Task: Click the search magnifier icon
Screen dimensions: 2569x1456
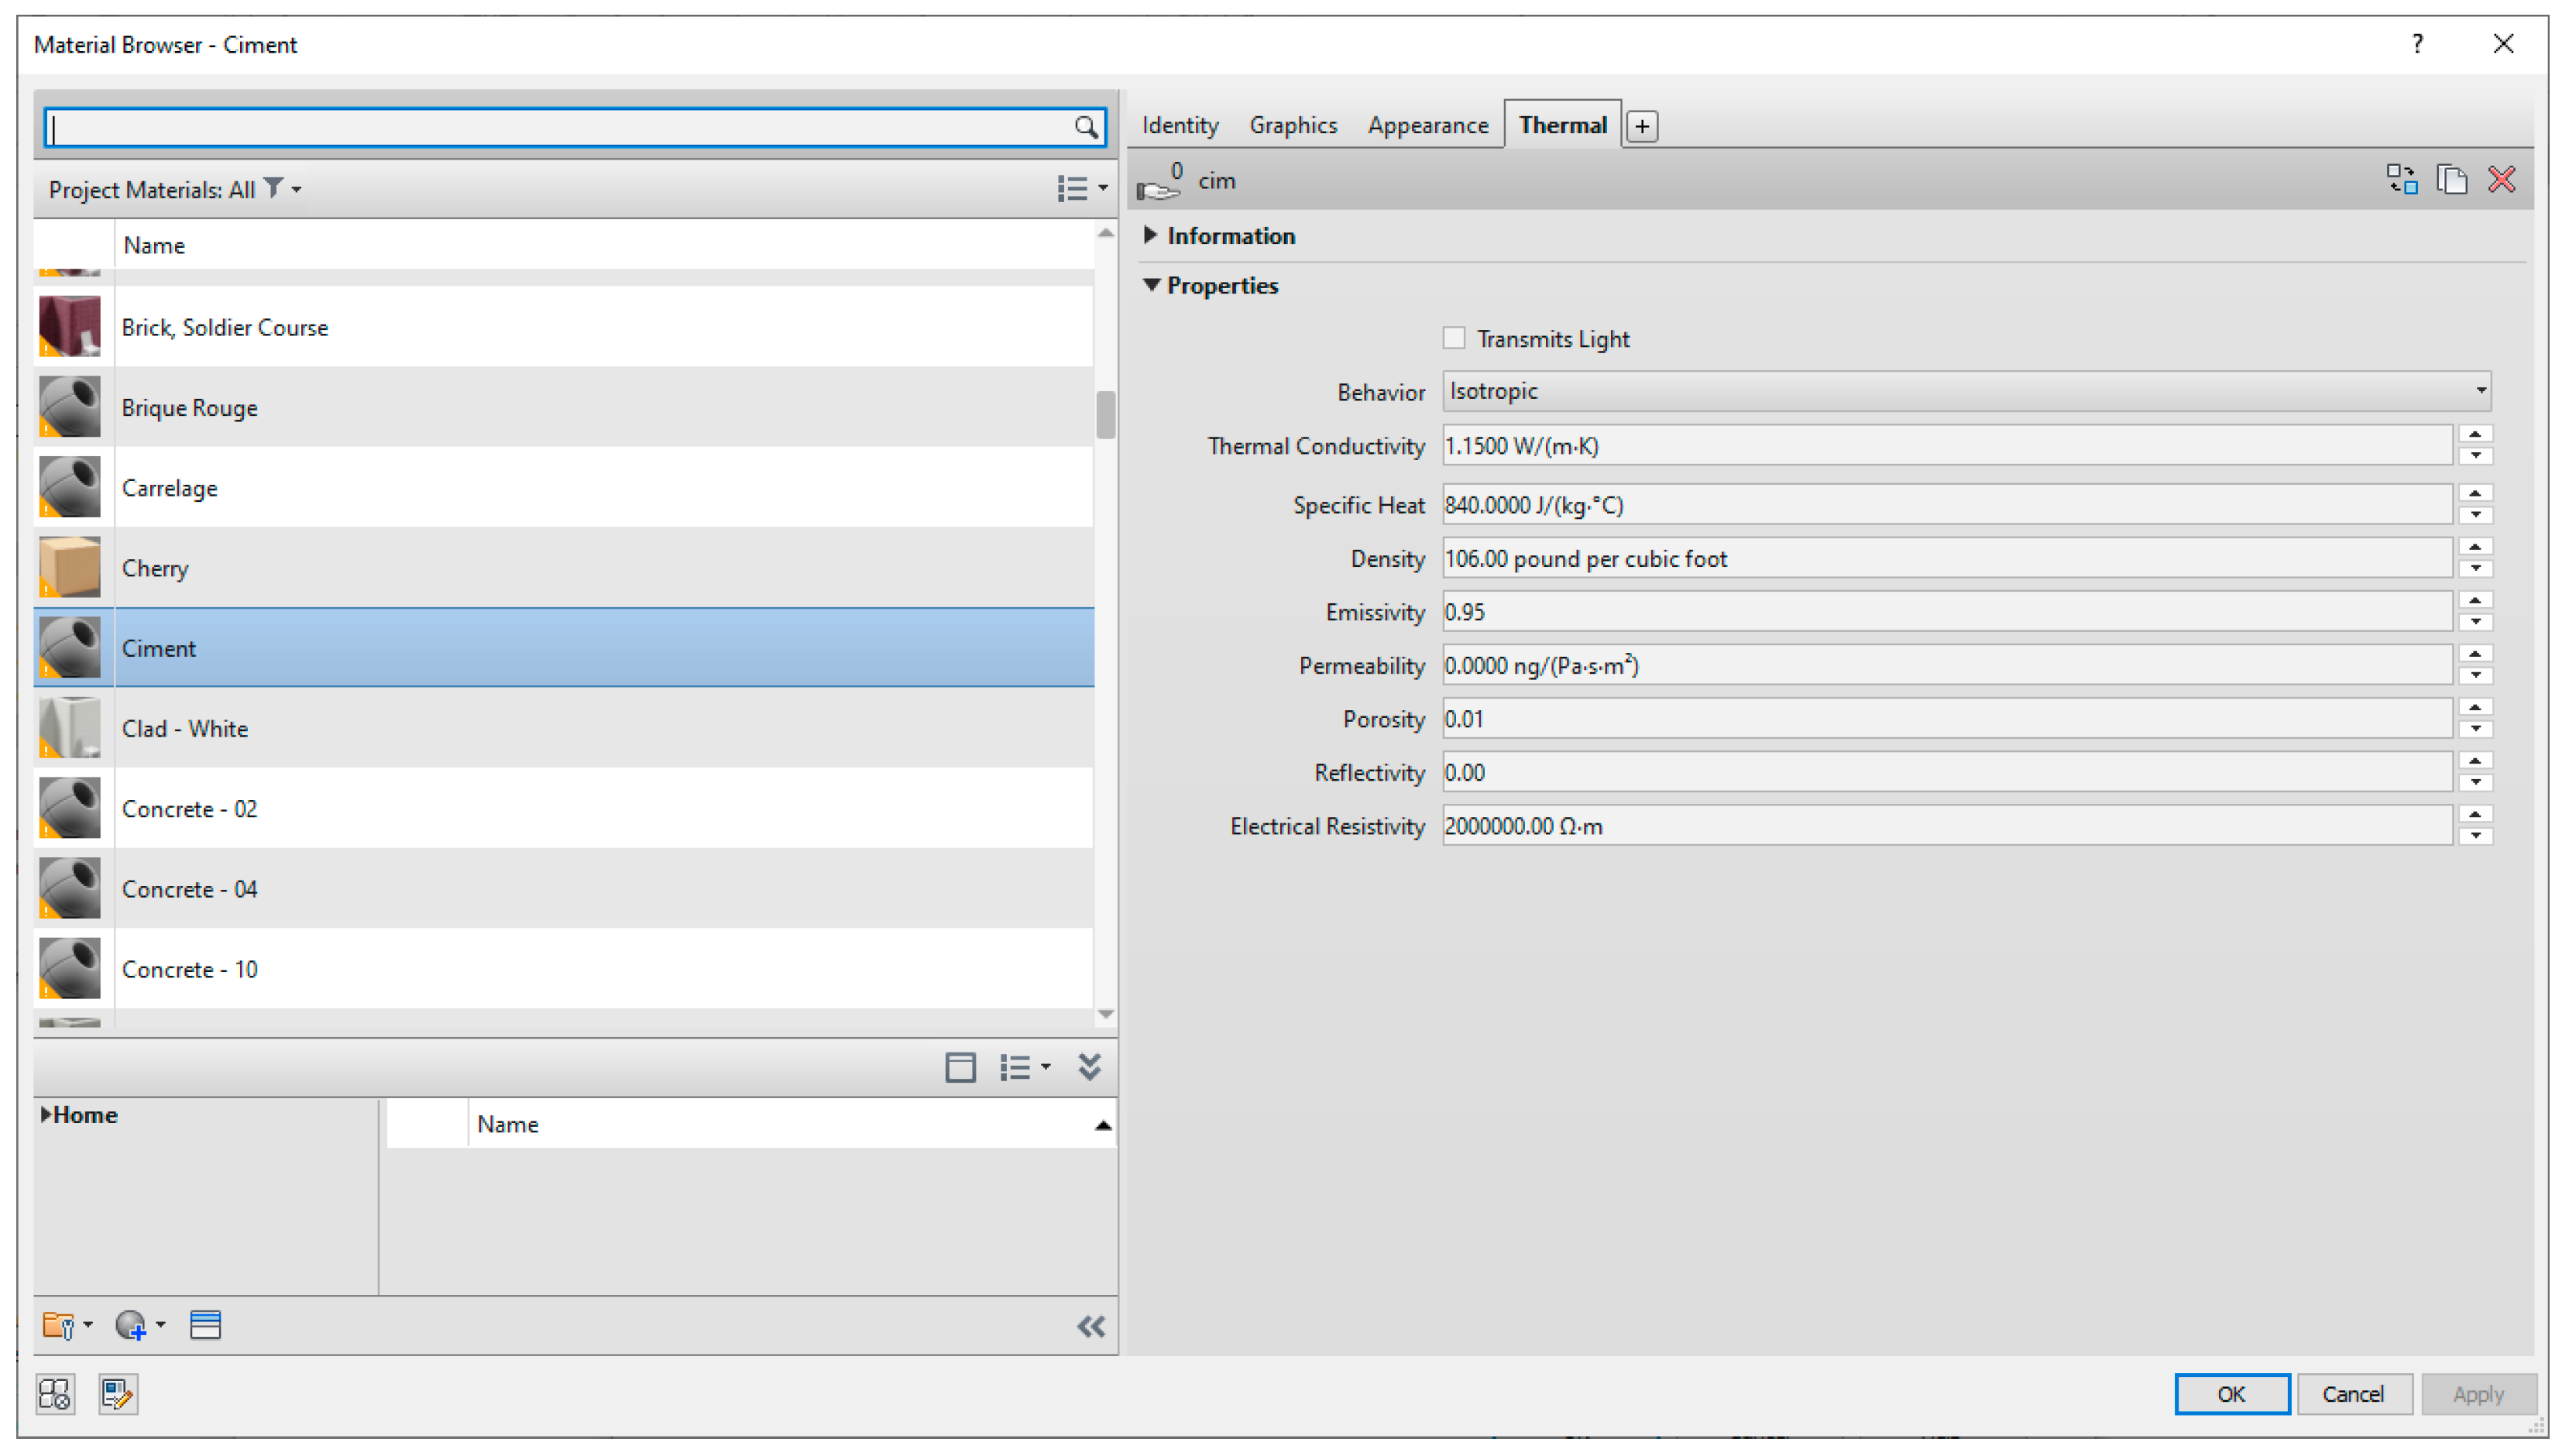Action: 1085,127
